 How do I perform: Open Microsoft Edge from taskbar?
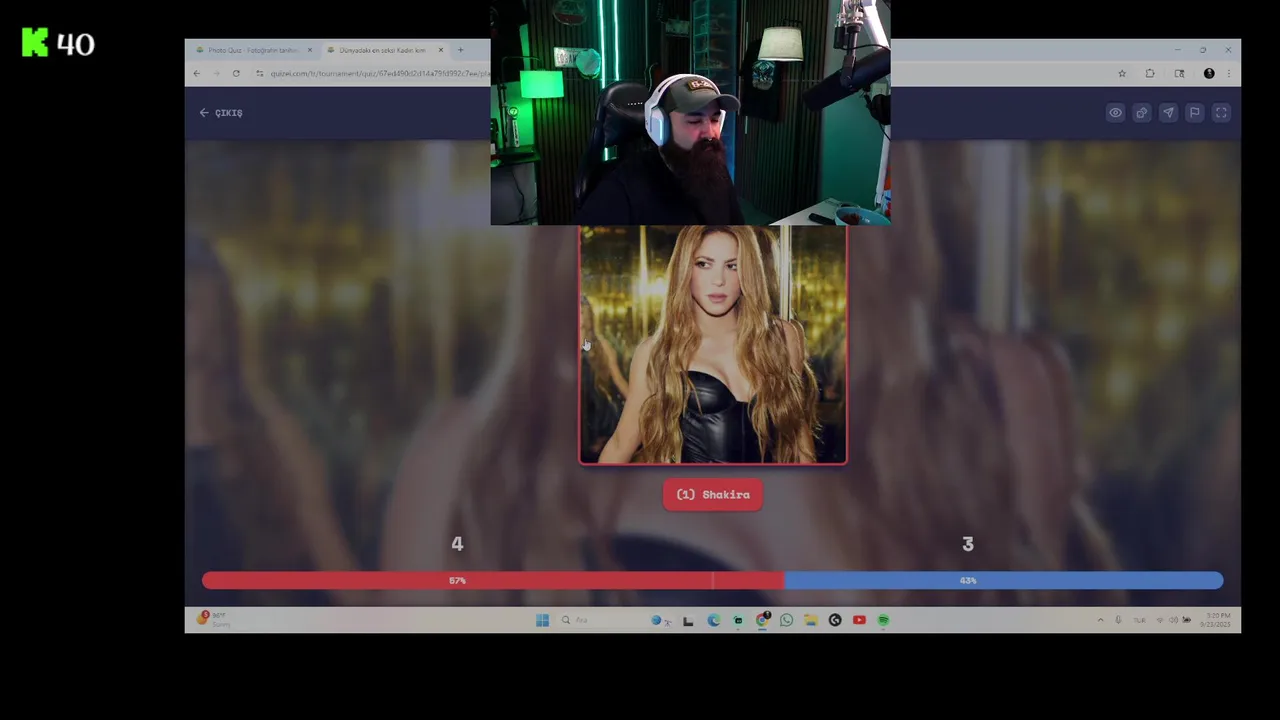click(714, 620)
